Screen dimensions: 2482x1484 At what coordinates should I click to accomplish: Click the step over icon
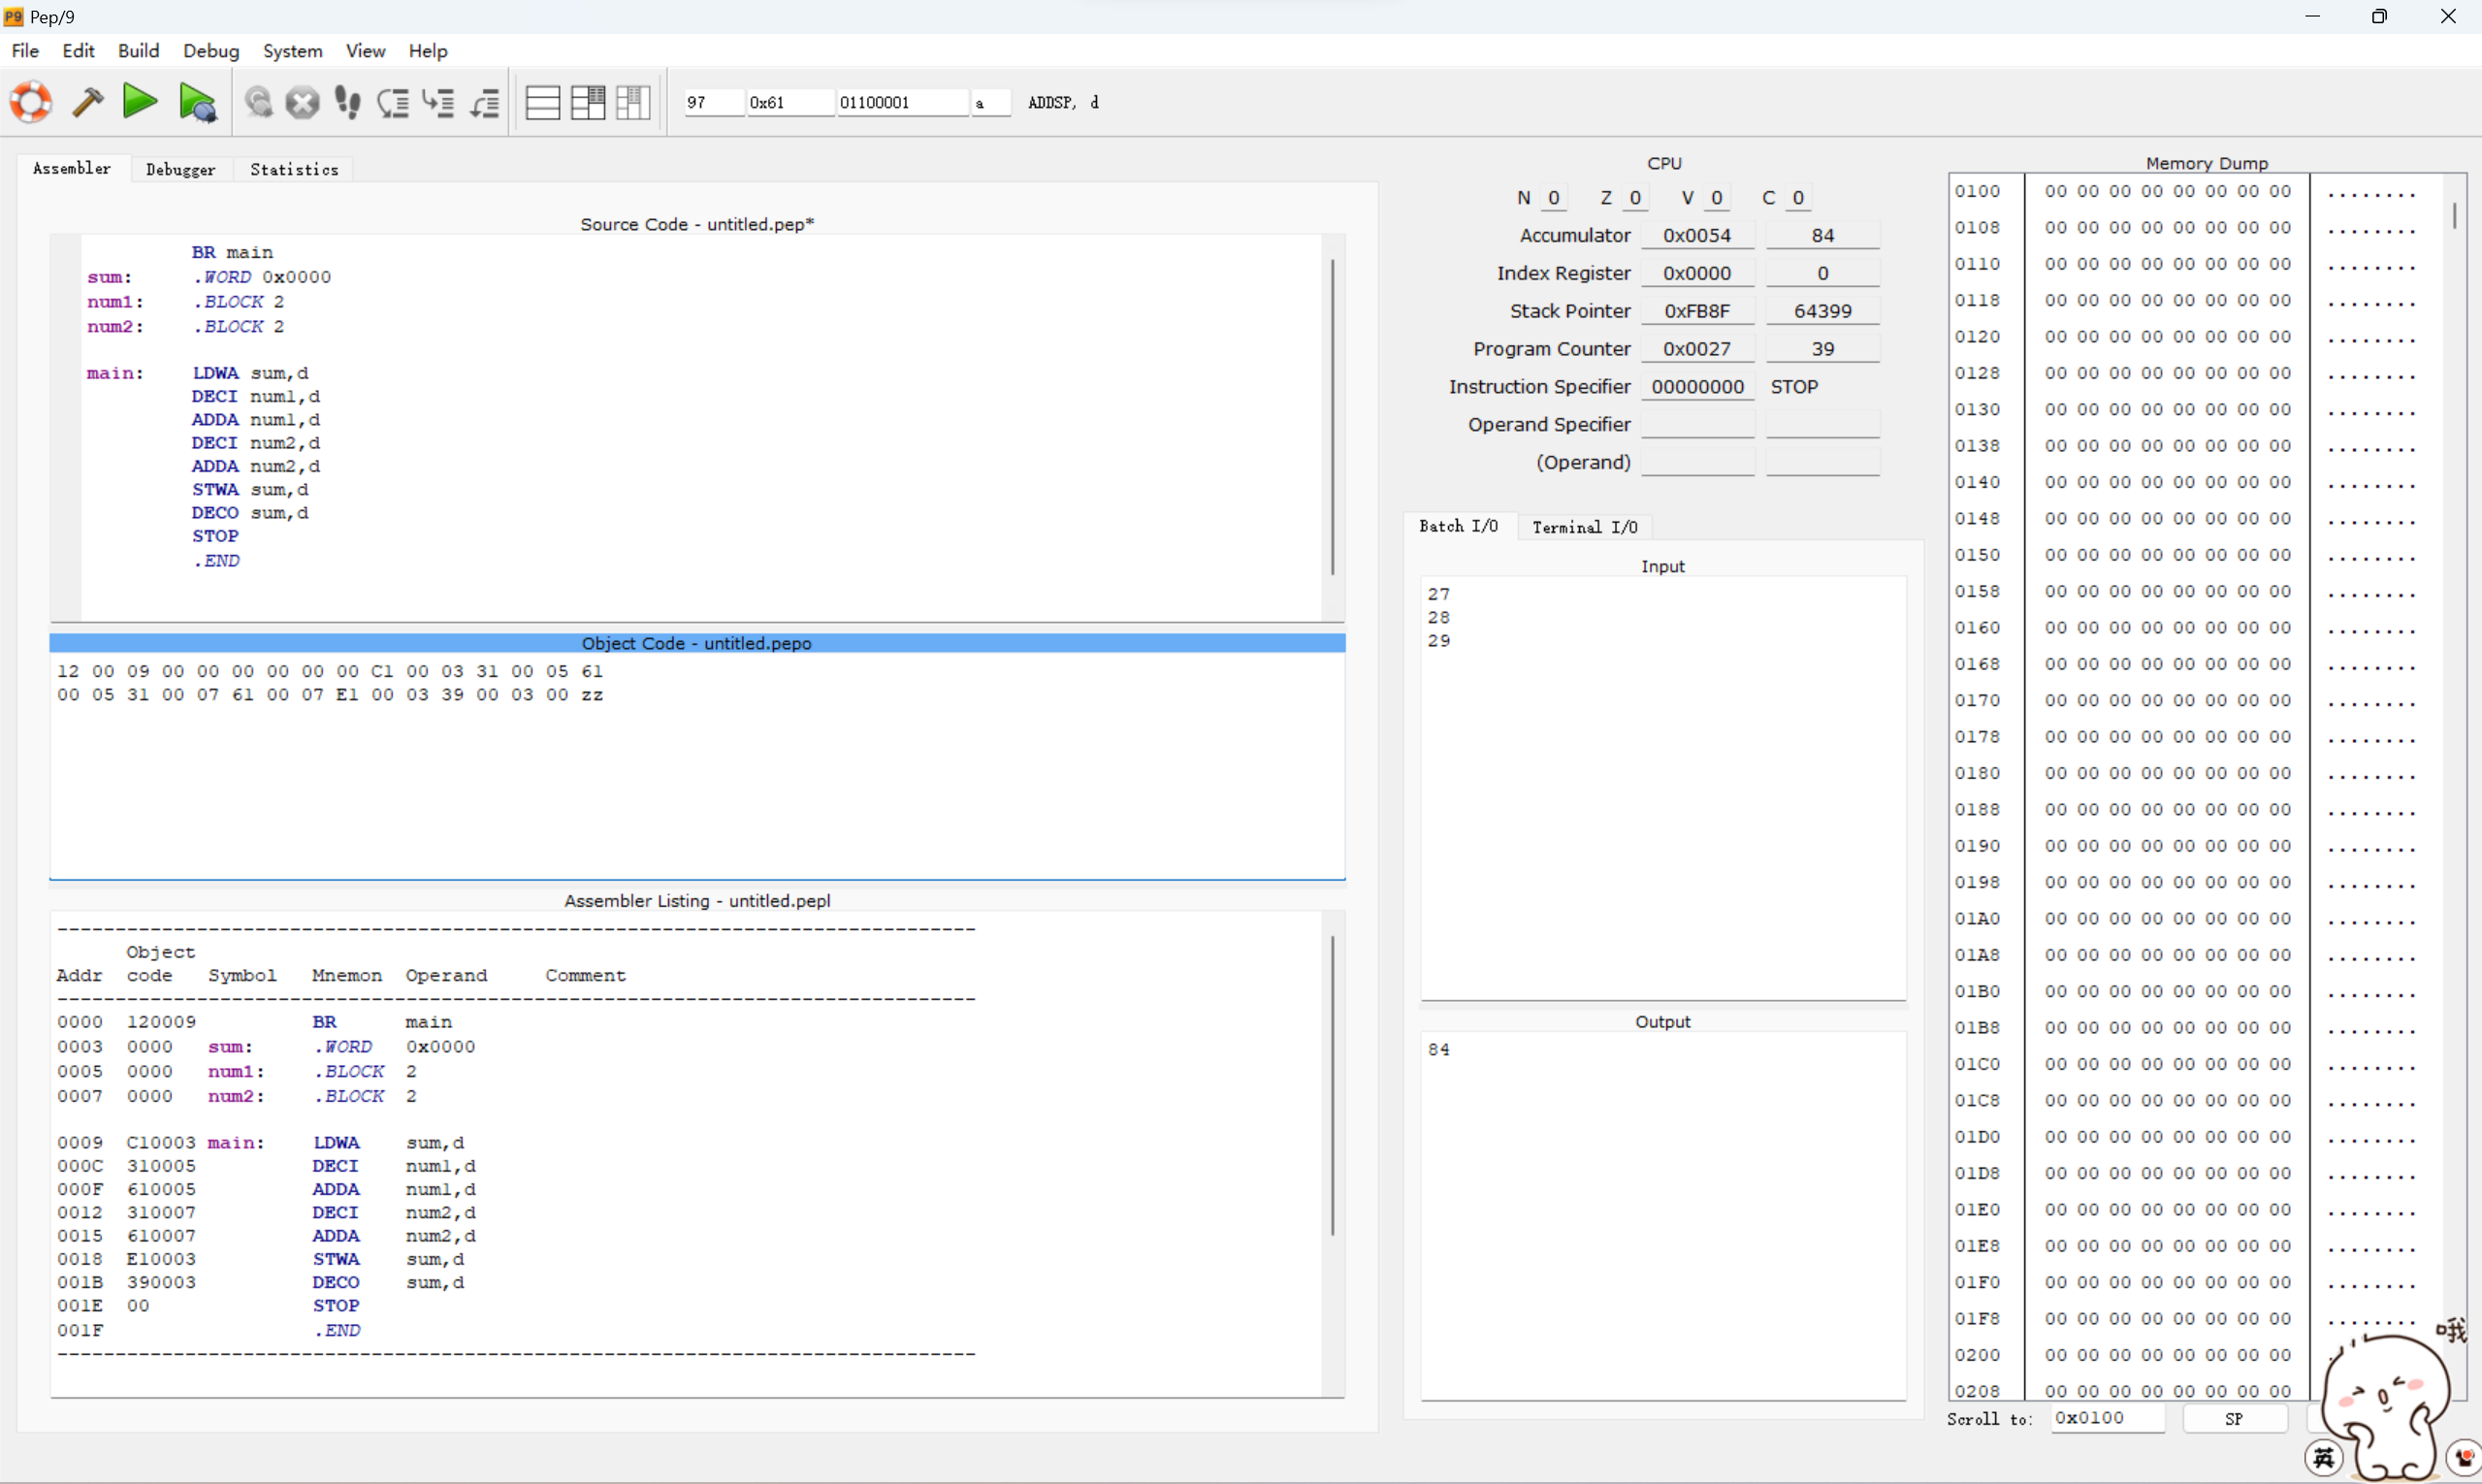tap(393, 102)
